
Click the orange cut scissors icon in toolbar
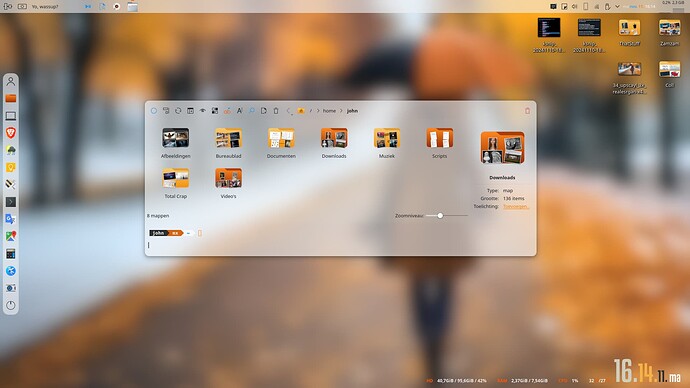(227, 111)
